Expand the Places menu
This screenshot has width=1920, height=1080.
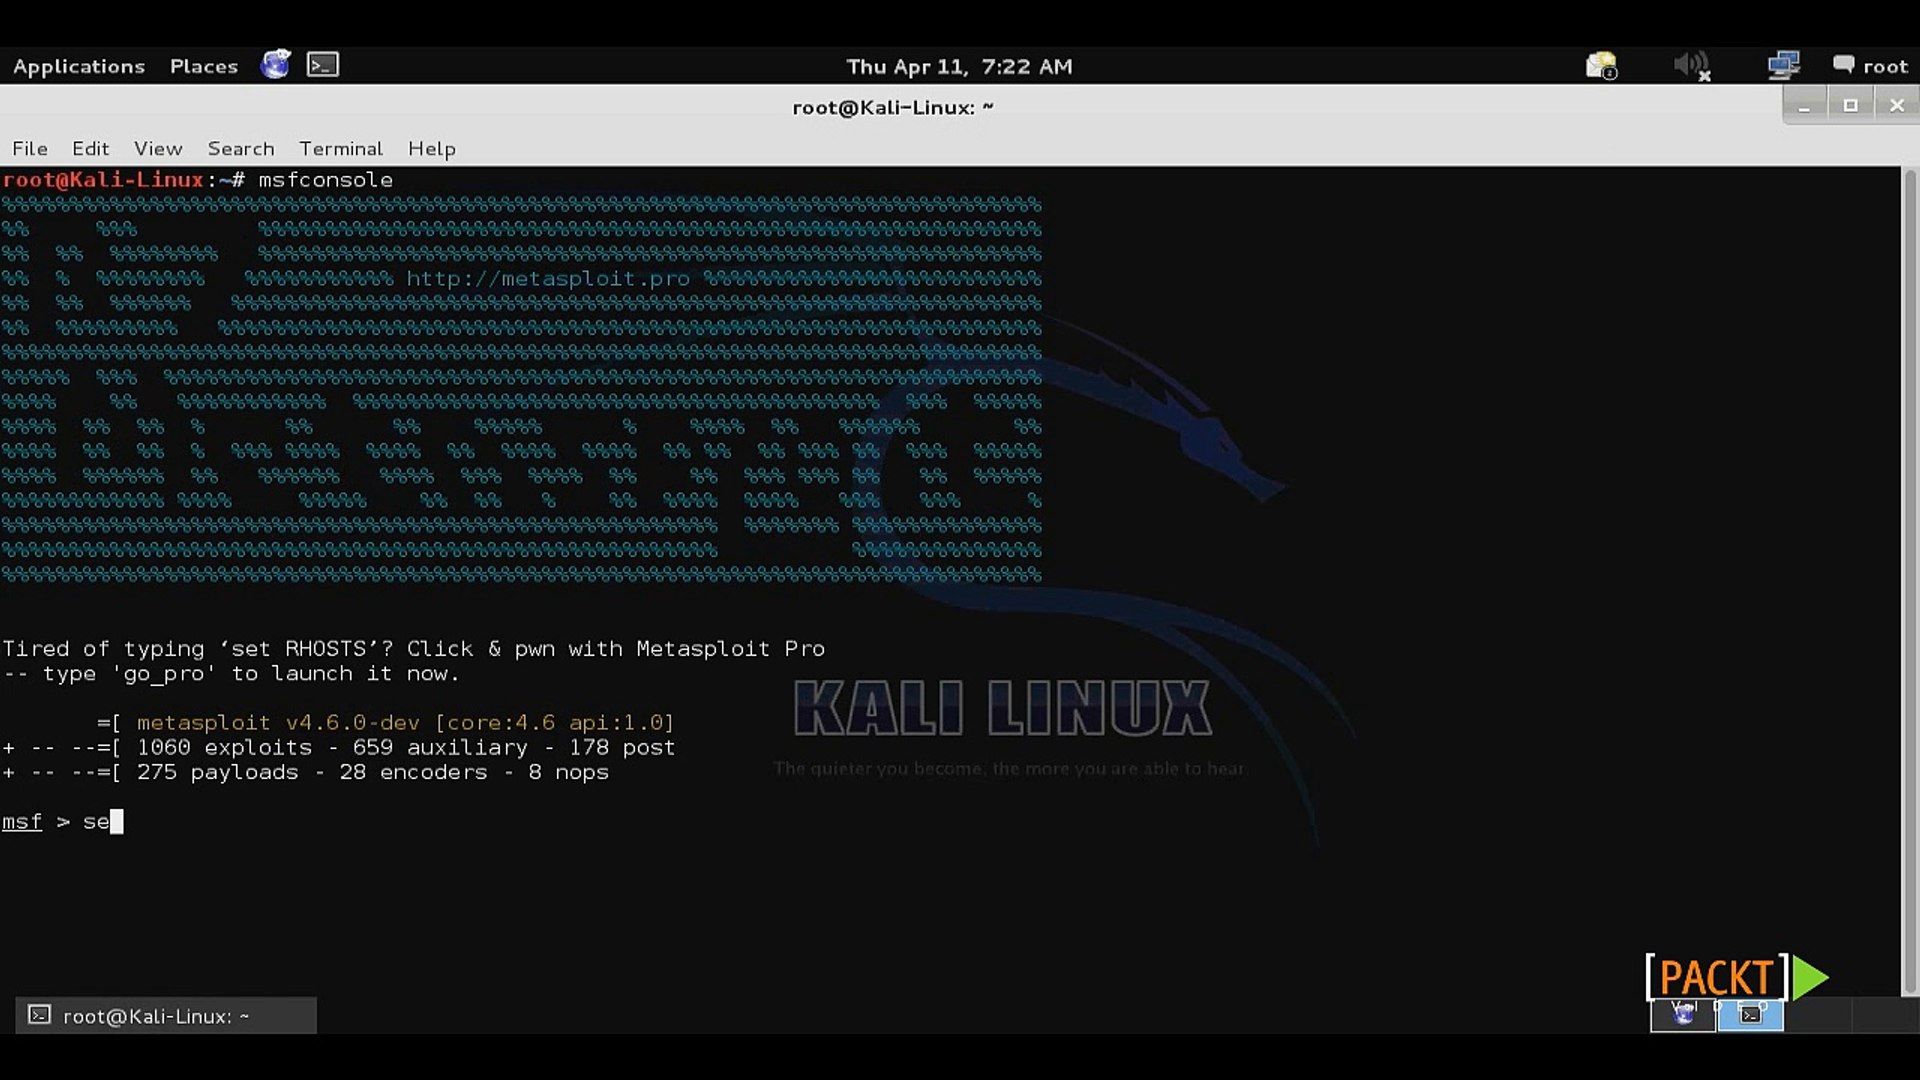[x=204, y=66]
